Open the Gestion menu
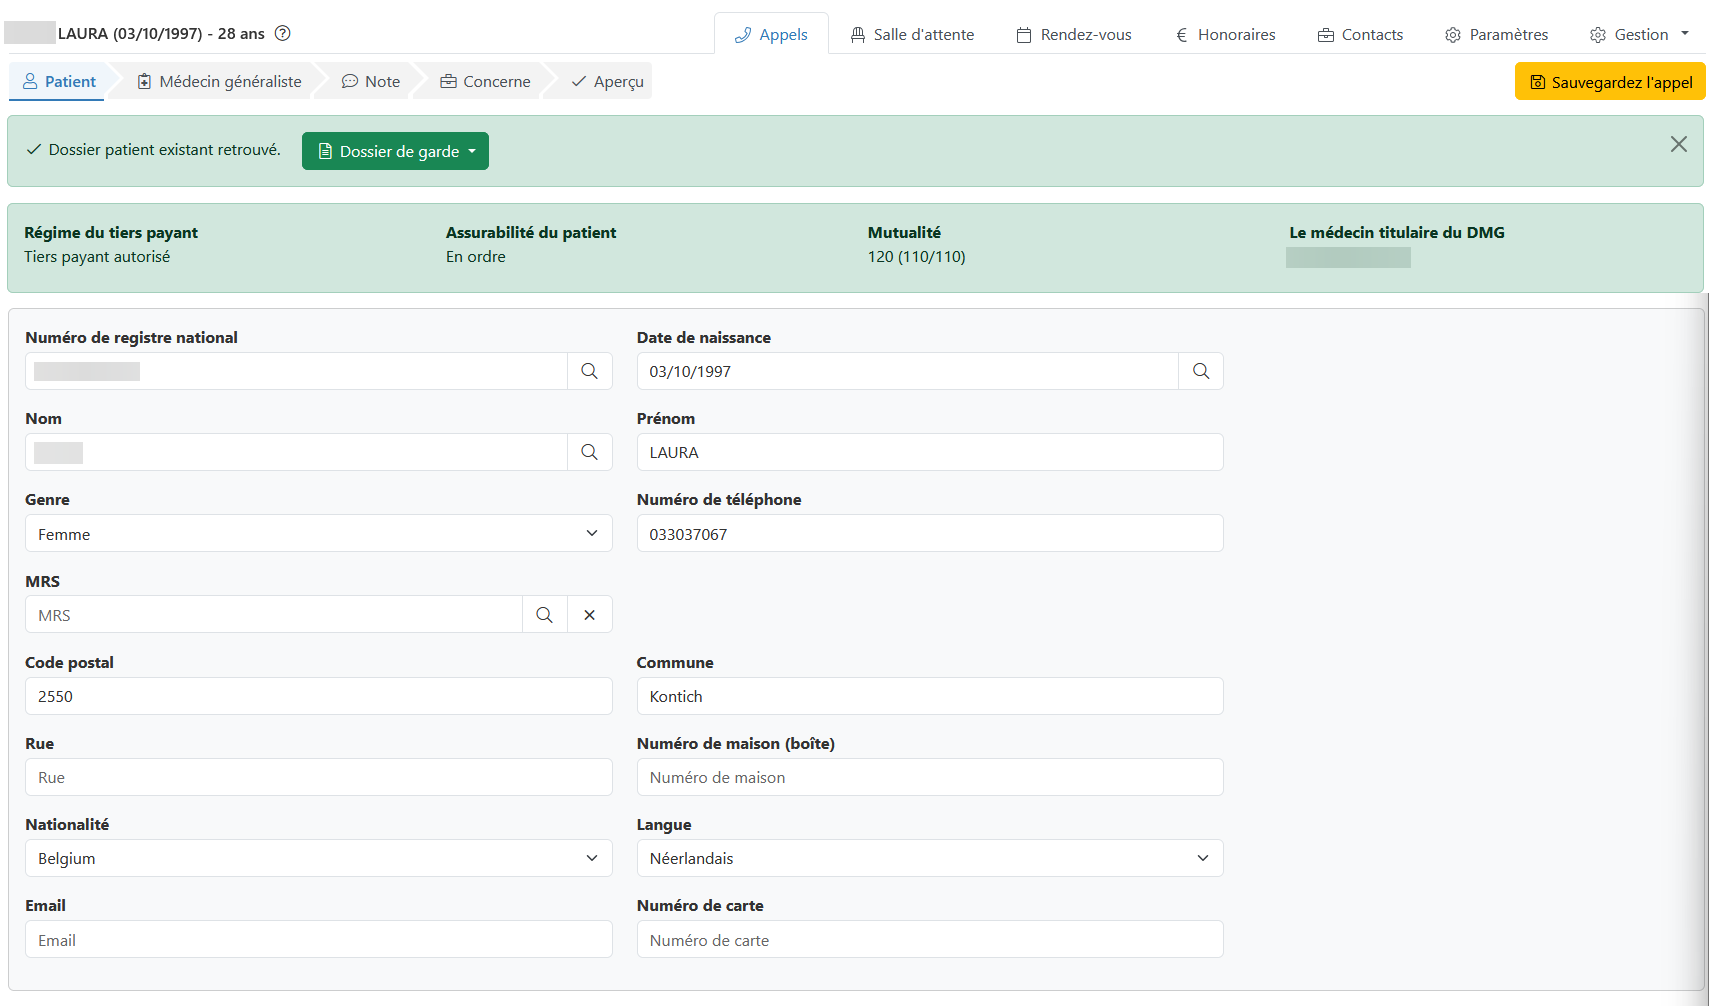The image size is (1715, 1006). click(1640, 34)
